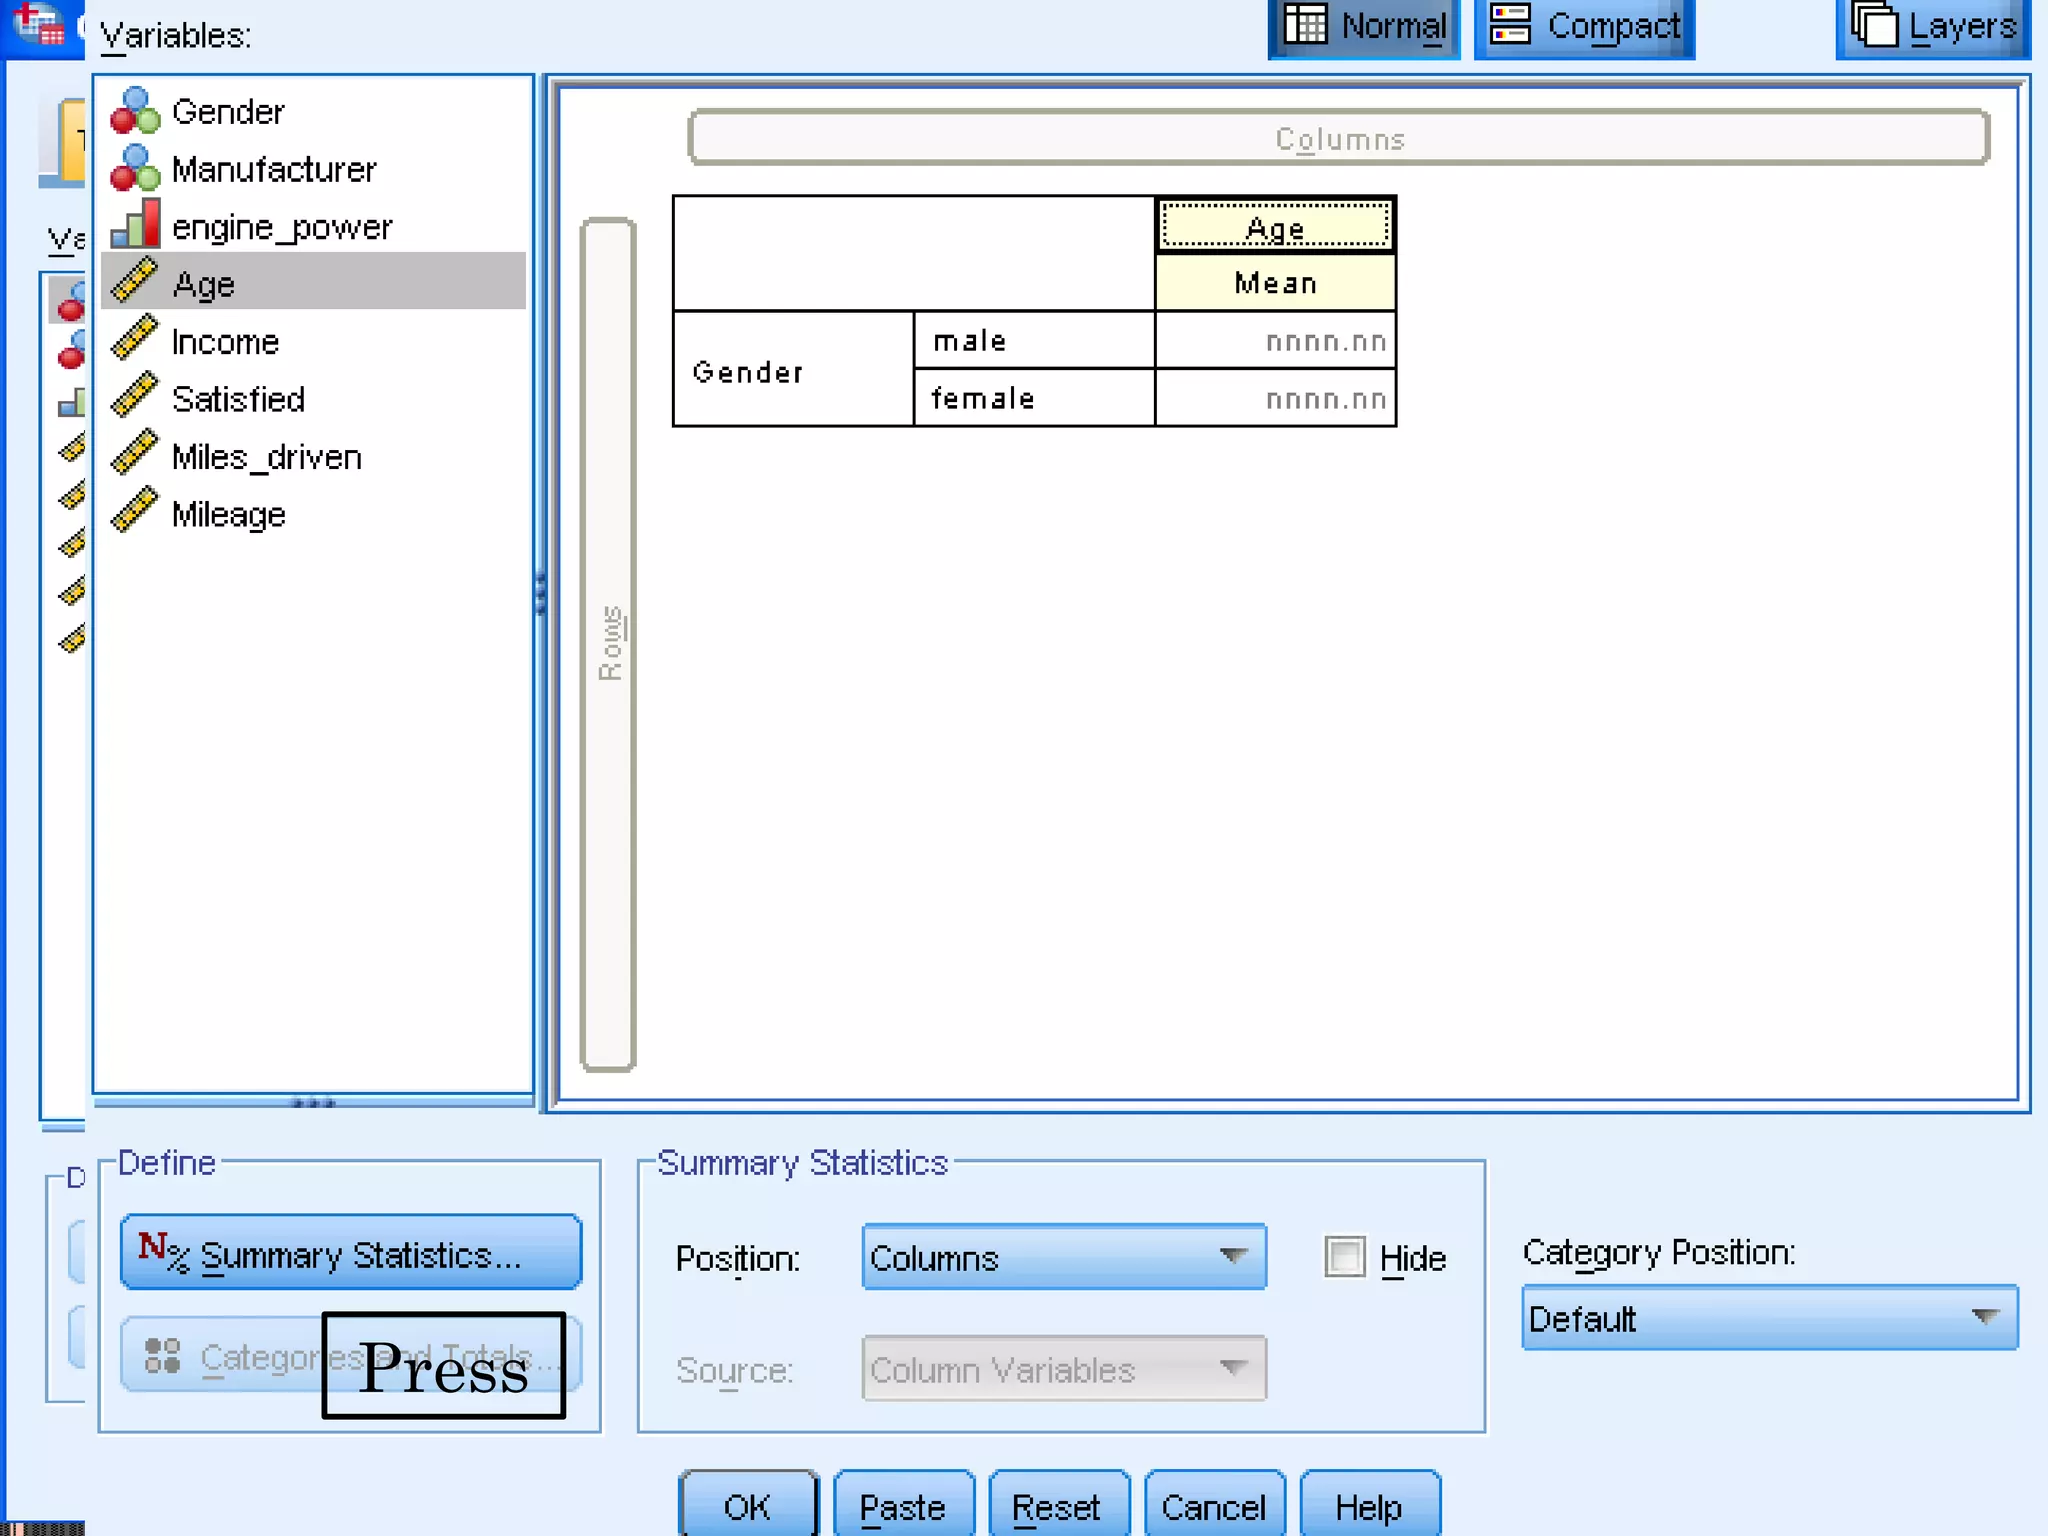Viewport: 2048px width, 1536px height.
Task: Open the Category Position Default dropdown
Action: coord(1768,1318)
